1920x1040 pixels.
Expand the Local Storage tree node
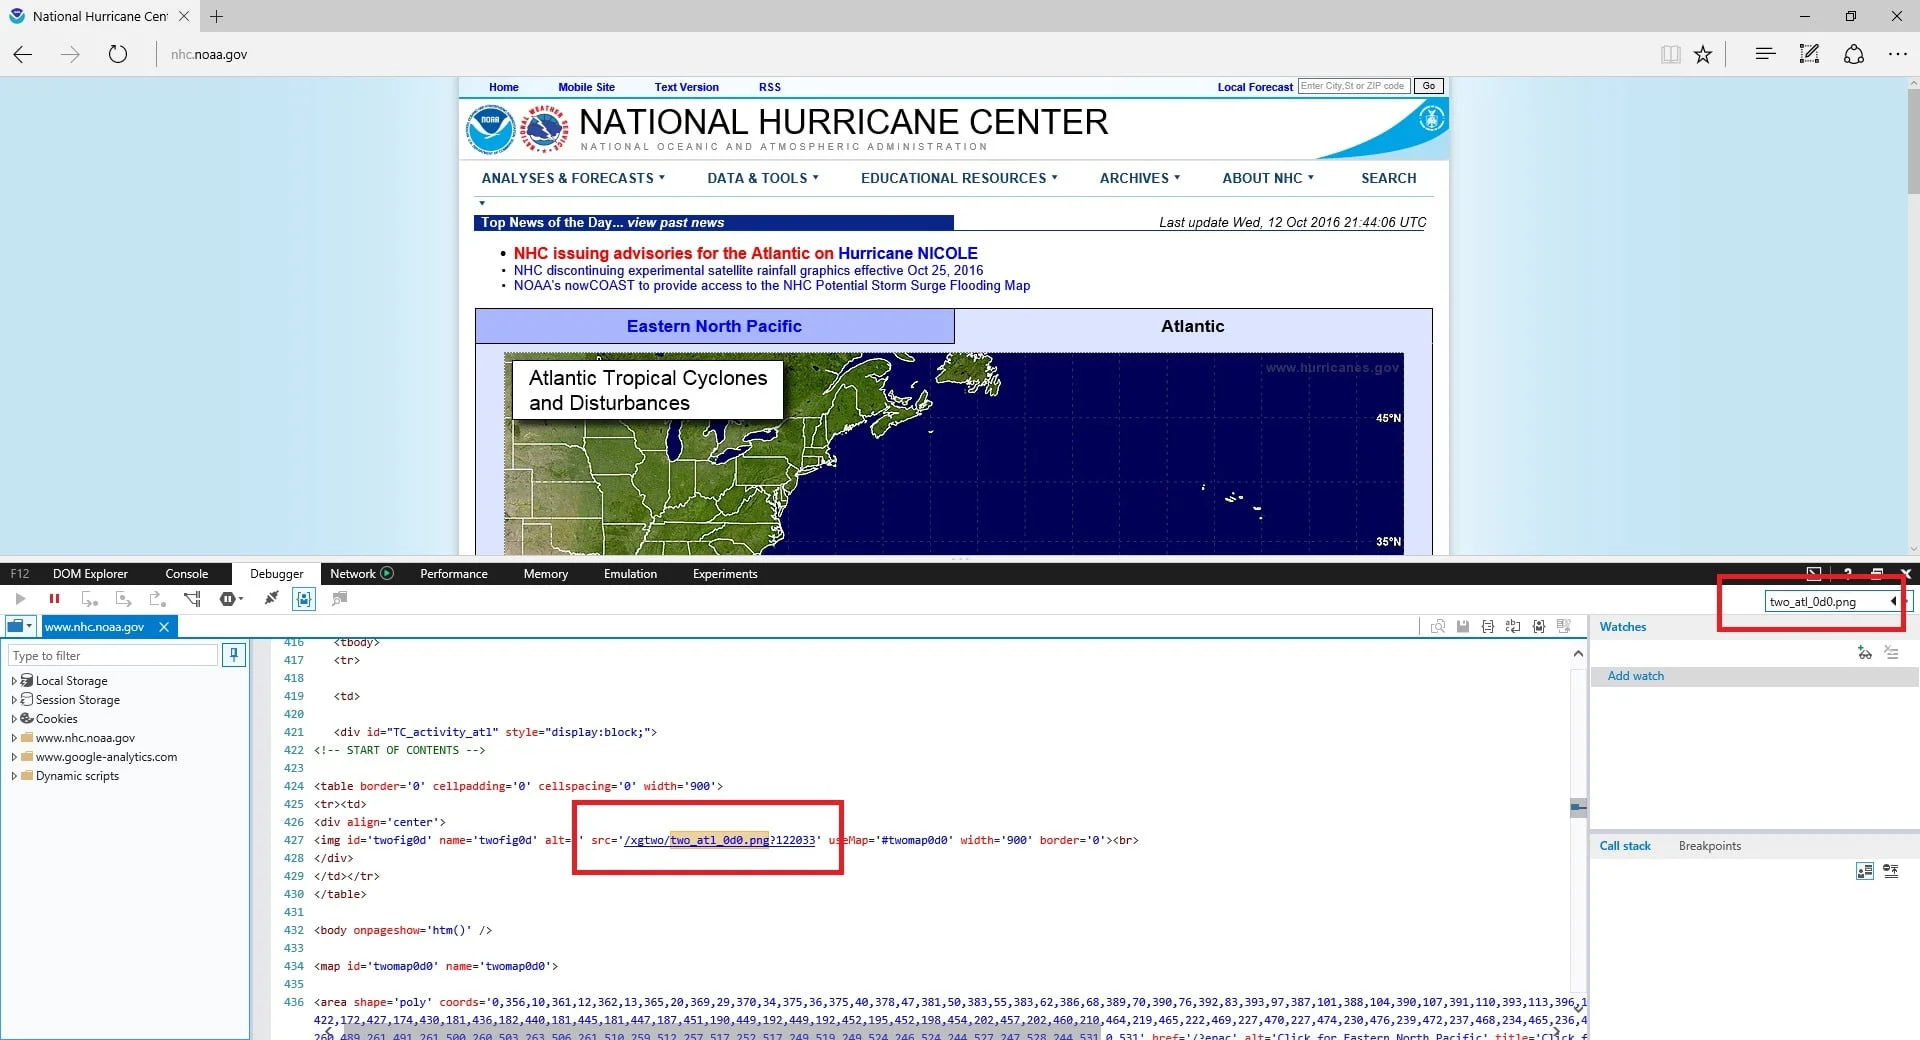[x=14, y=681]
